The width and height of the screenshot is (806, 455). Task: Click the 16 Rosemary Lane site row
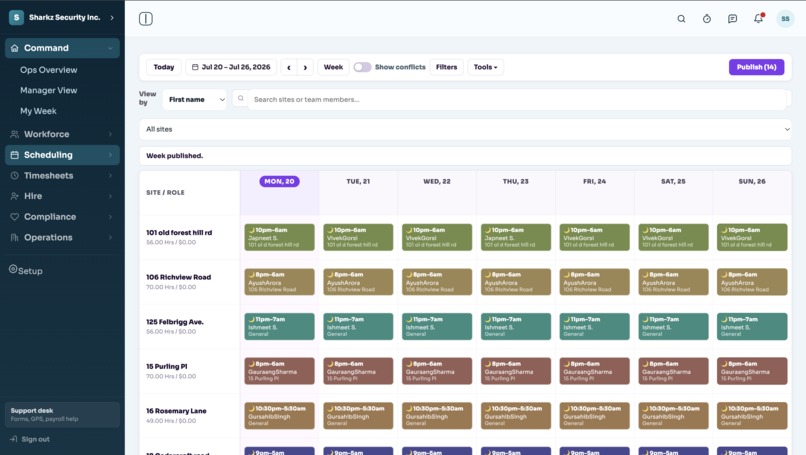click(x=189, y=415)
